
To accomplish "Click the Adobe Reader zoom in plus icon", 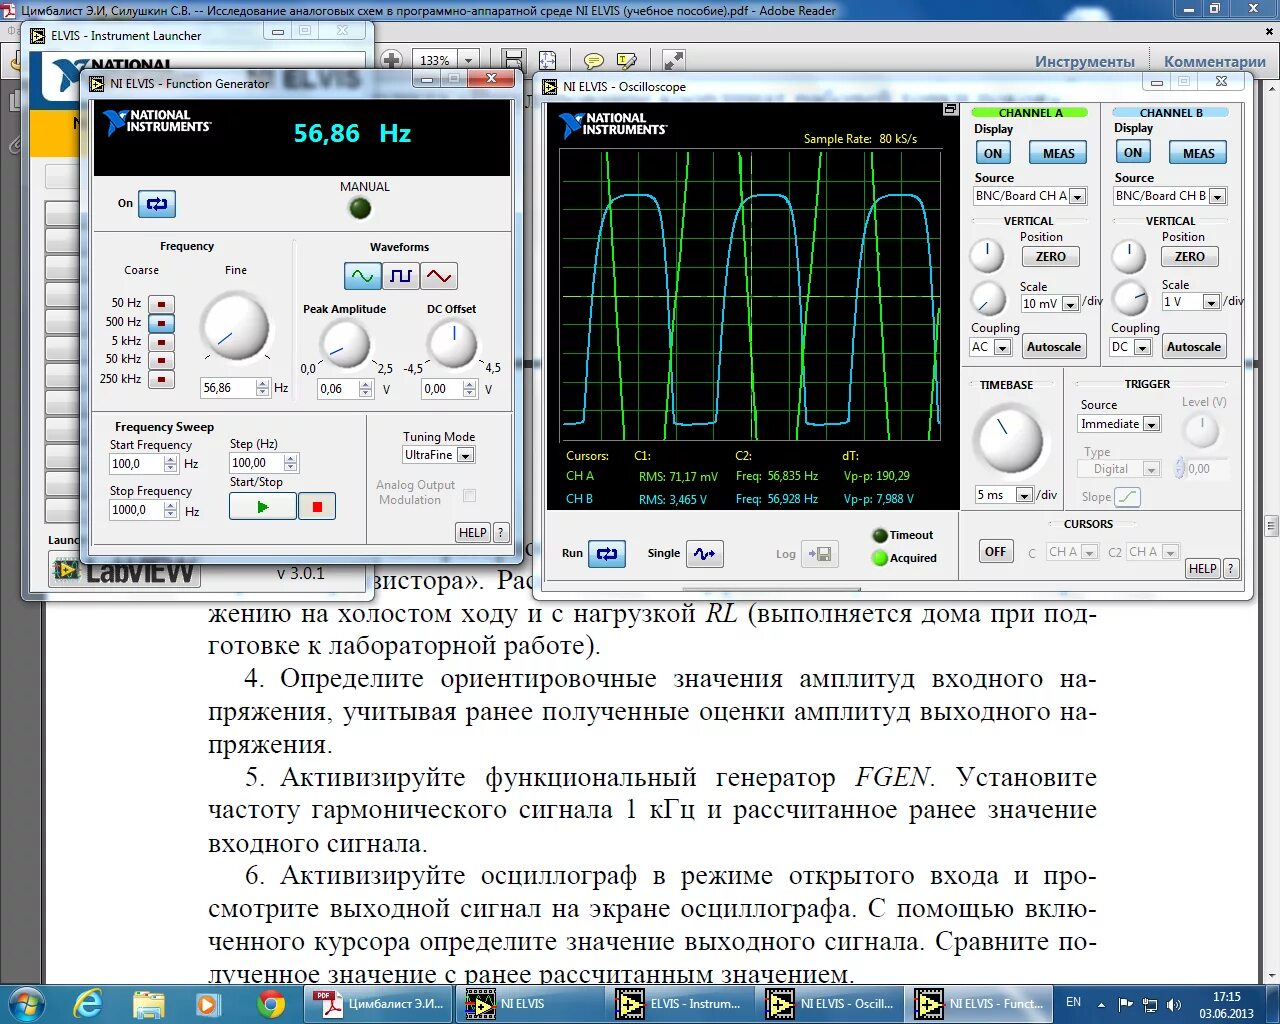I will 391,60.
